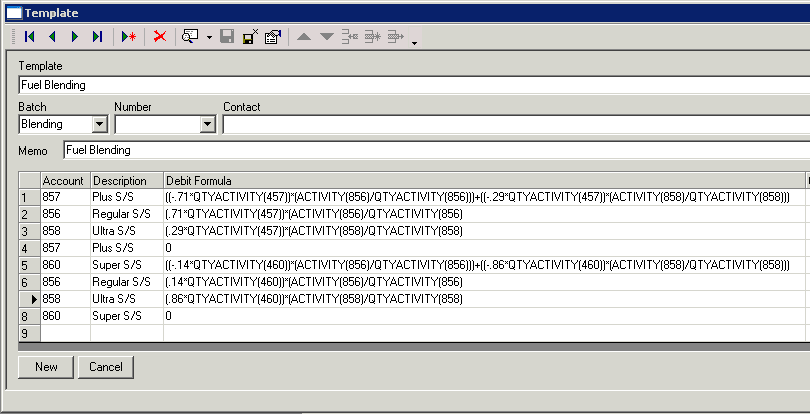This screenshot has width=810, height=414.
Task: Open the Number dropdown list
Action: tap(208, 125)
